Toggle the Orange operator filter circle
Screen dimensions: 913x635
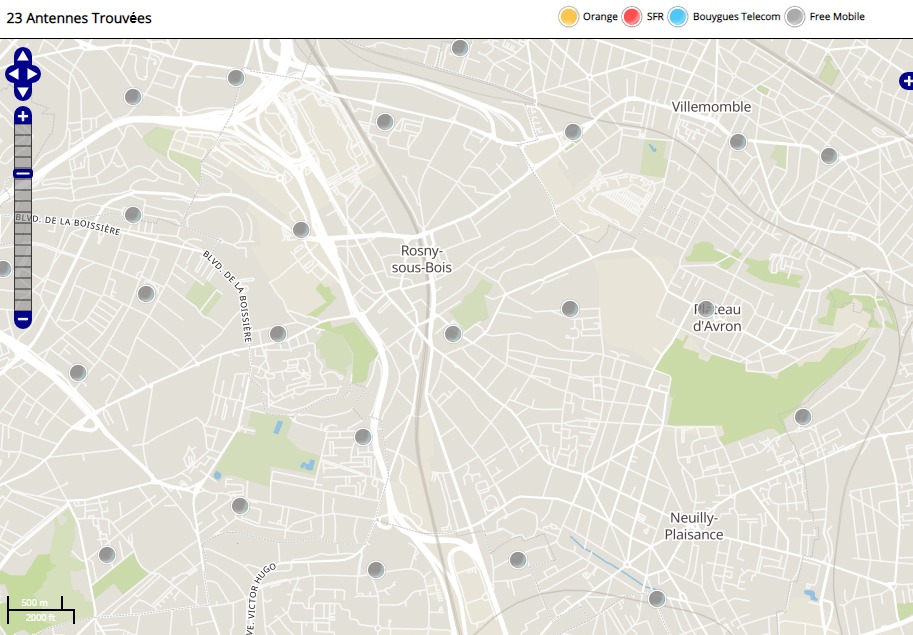(569, 17)
